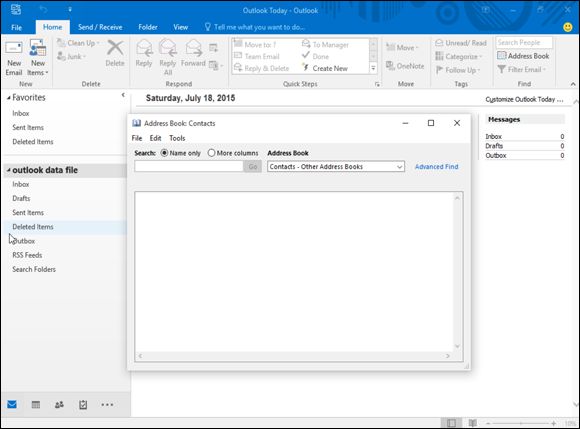Click the Forward icon

(193, 54)
